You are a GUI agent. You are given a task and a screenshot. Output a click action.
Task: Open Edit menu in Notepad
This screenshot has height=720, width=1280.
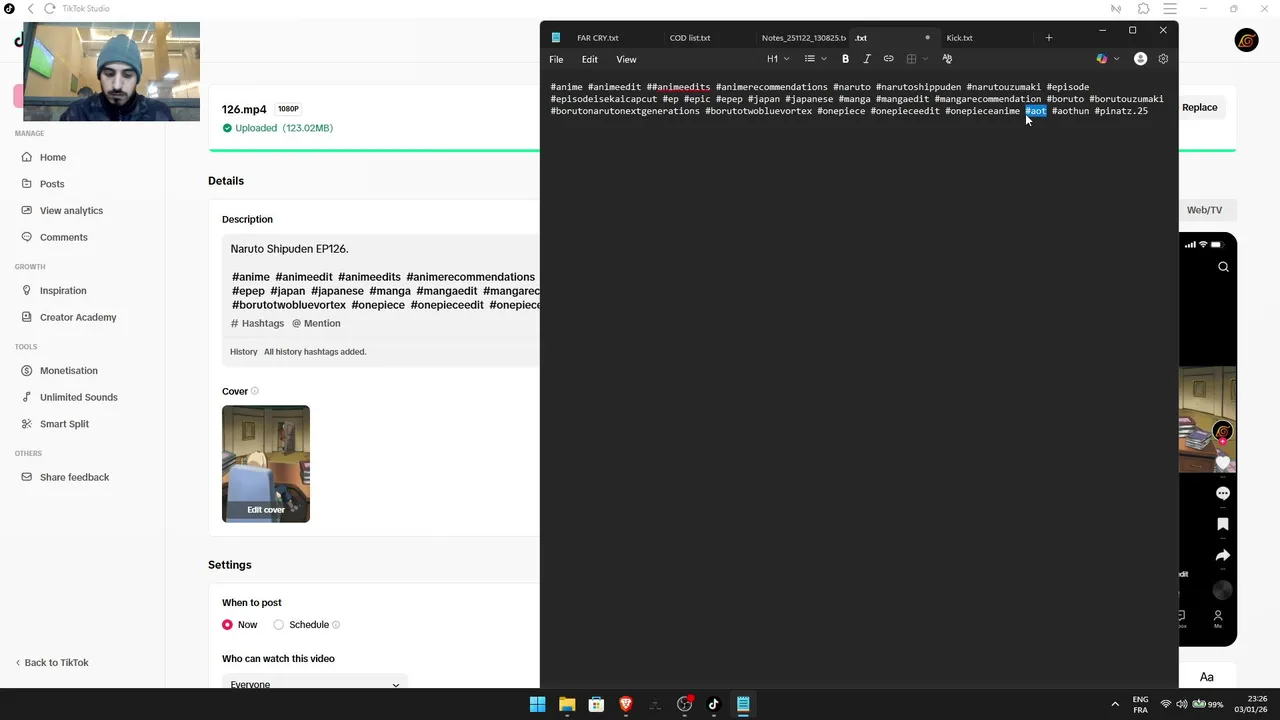tap(590, 59)
